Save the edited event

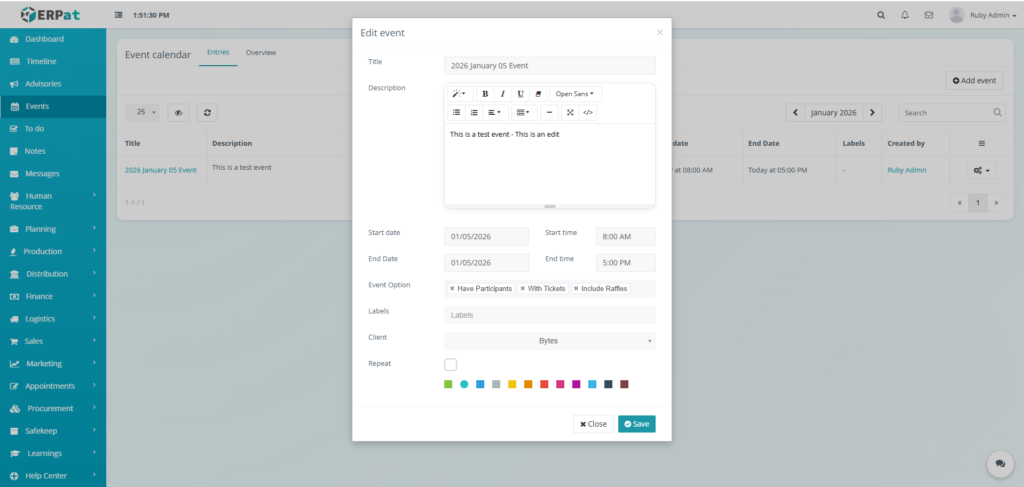[637, 424]
